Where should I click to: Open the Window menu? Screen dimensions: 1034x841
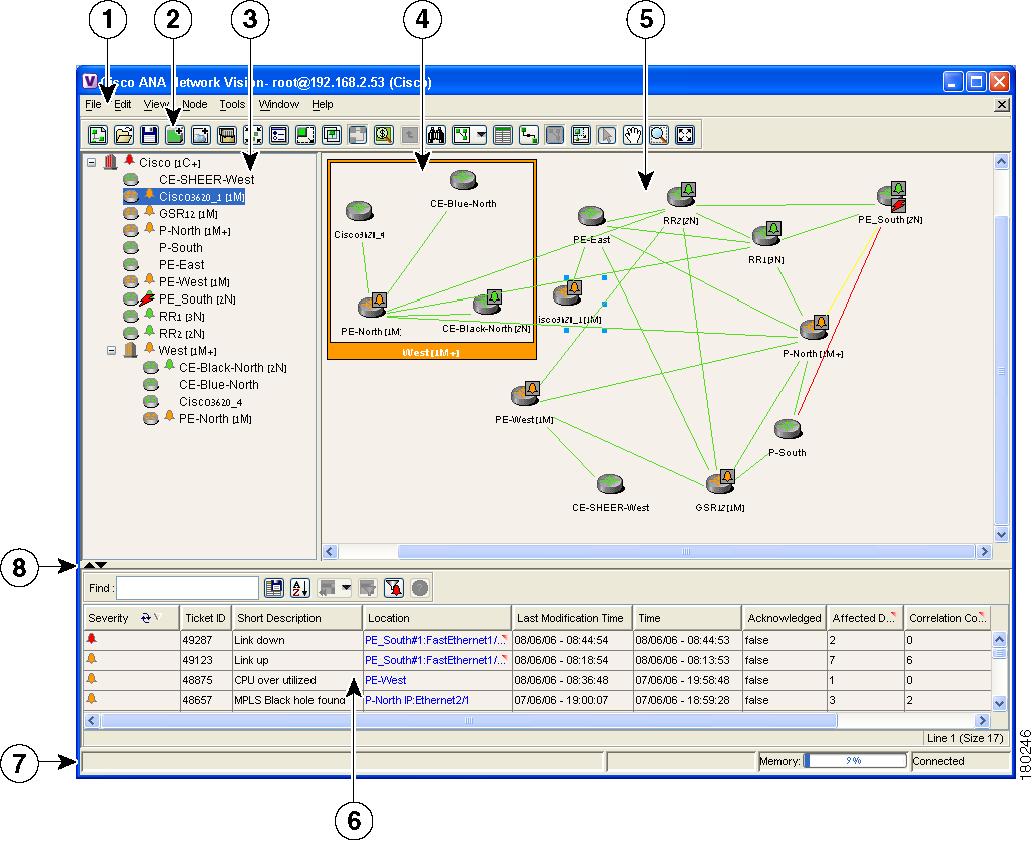point(278,104)
